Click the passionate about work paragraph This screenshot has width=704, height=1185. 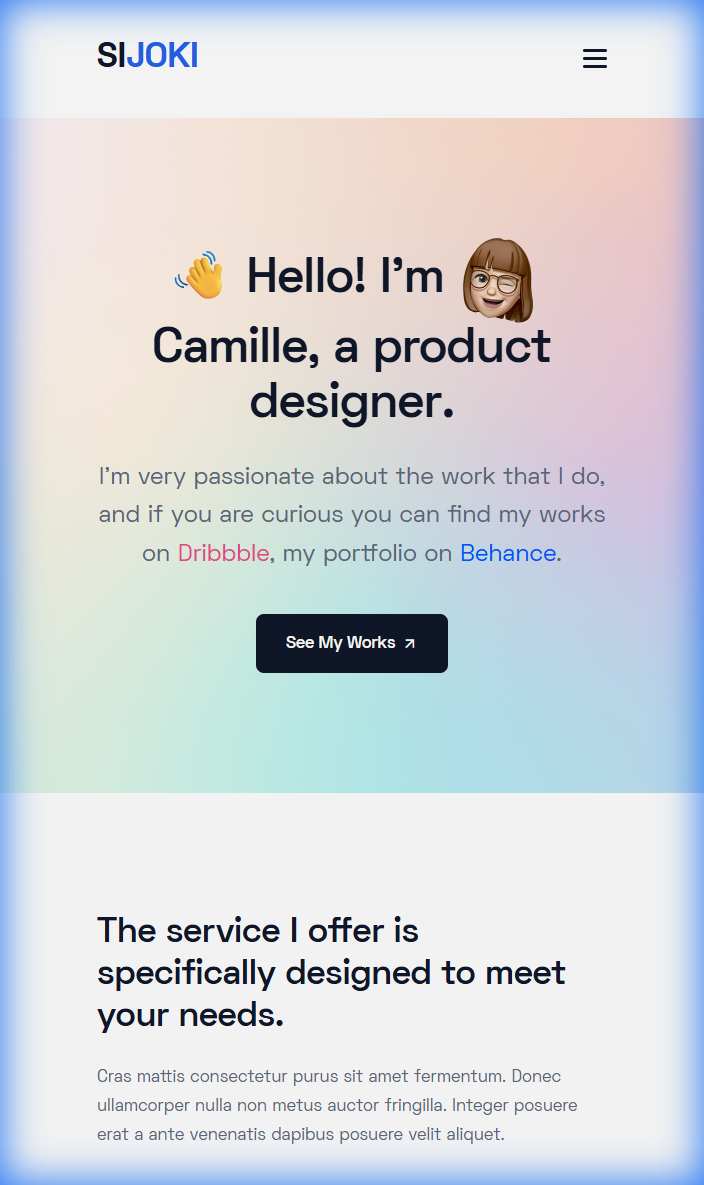pyautogui.click(x=351, y=514)
